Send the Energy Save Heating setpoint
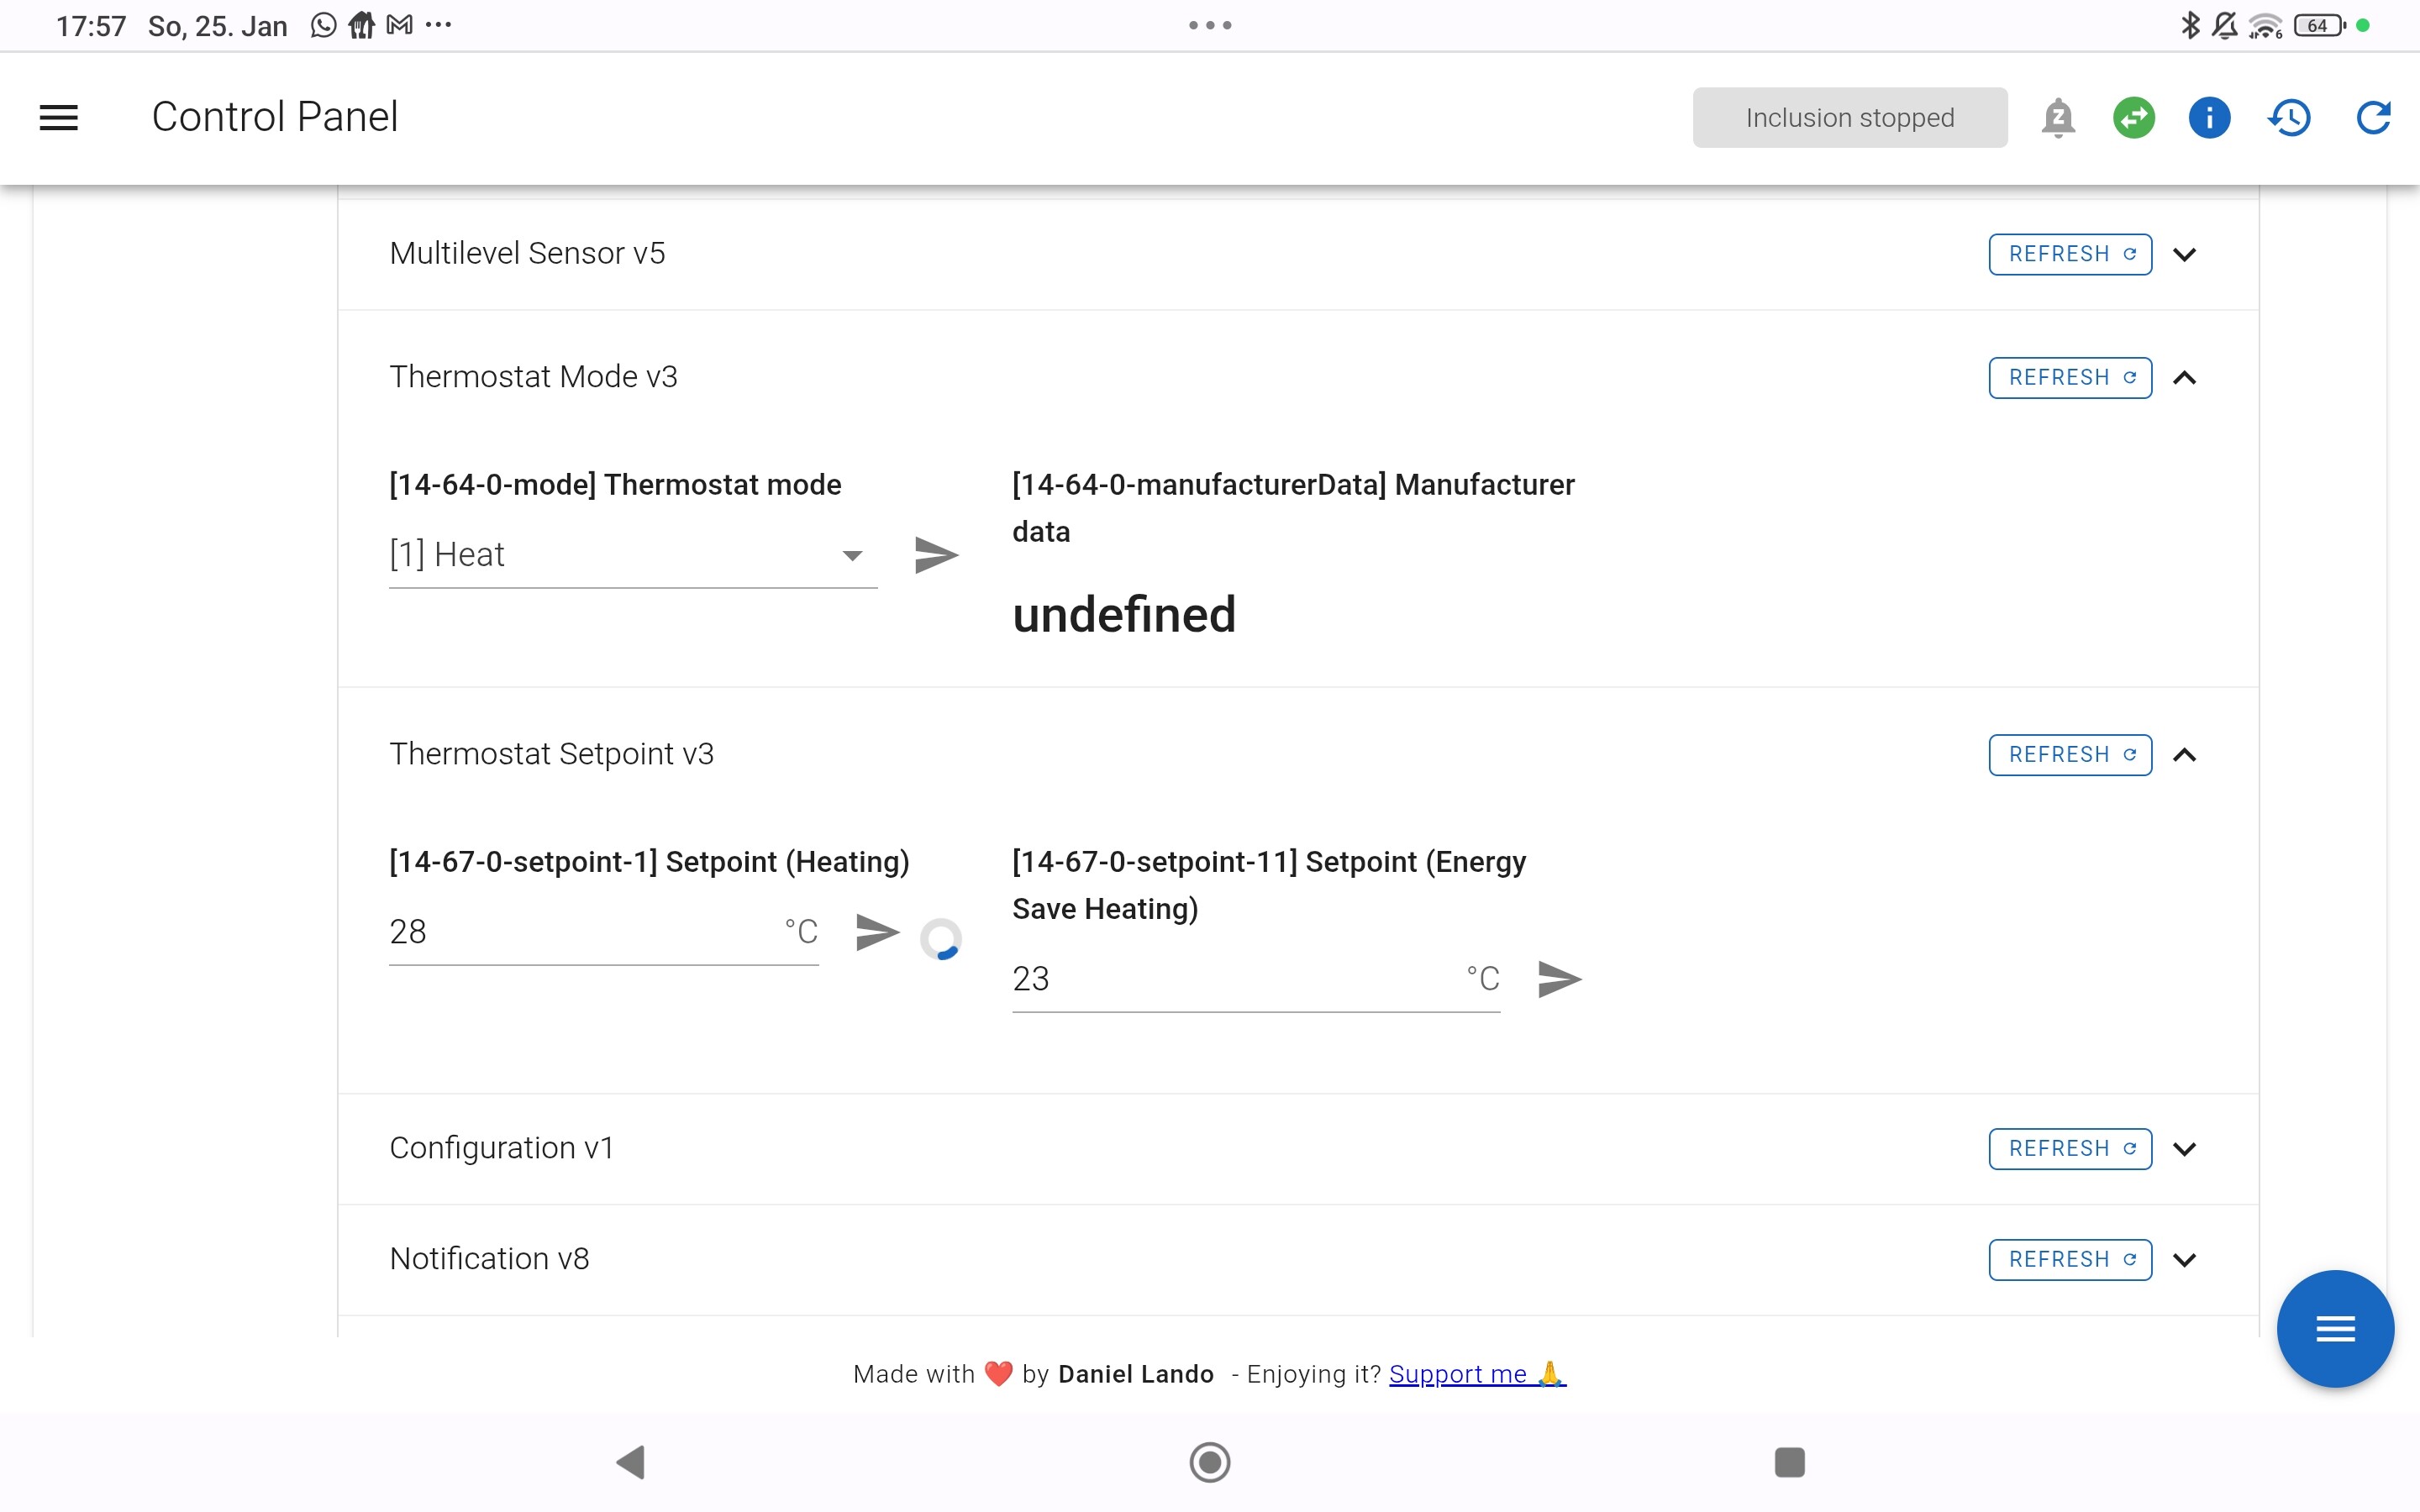The width and height of the screenshot is (2420, 1512). tap(1559, 979)
